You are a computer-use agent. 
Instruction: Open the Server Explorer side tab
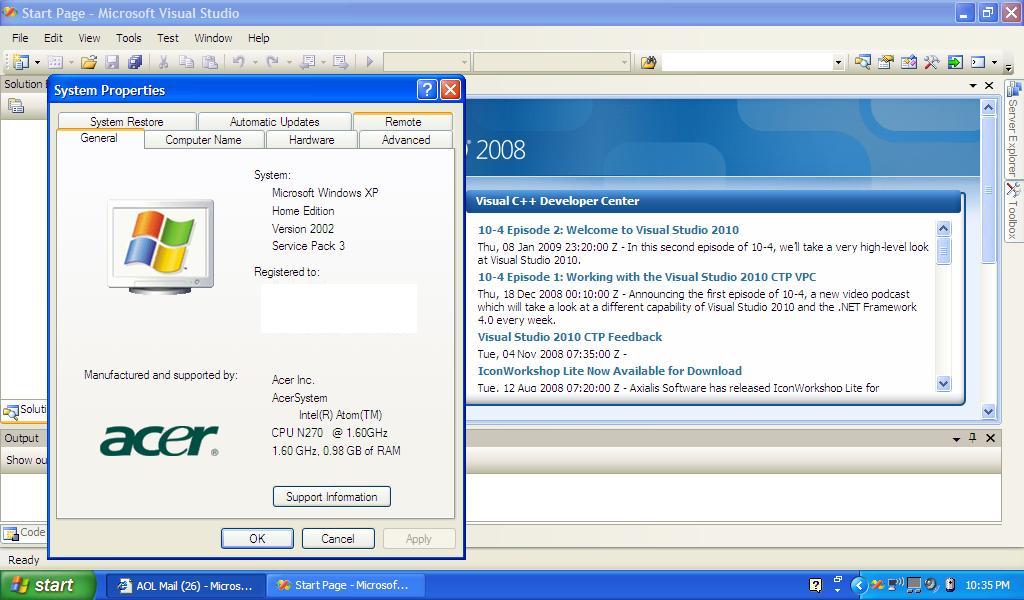1013,130
